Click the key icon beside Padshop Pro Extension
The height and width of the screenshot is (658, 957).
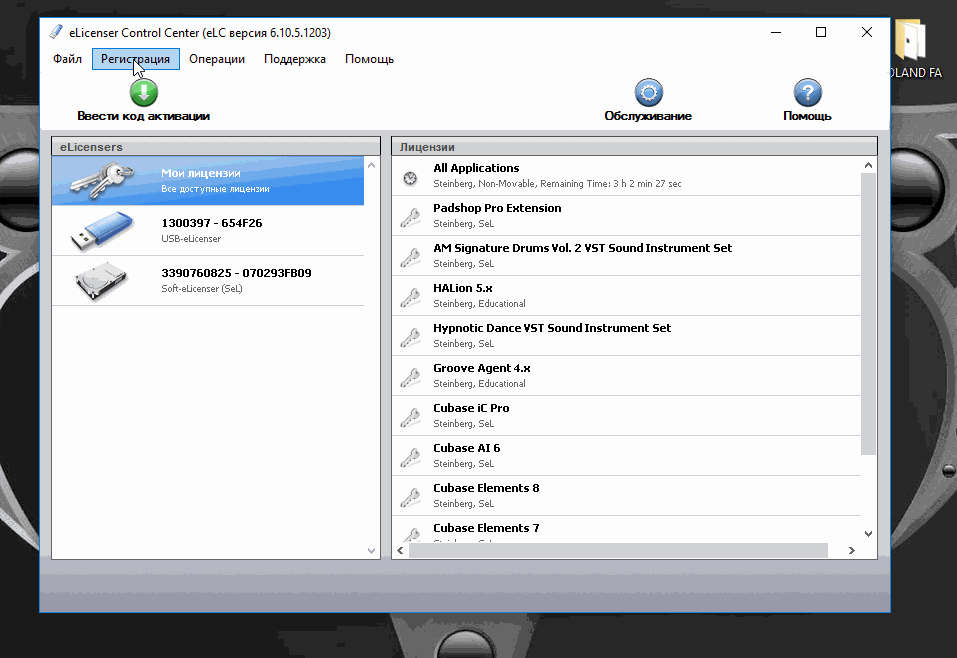click(x=411, y=217)
